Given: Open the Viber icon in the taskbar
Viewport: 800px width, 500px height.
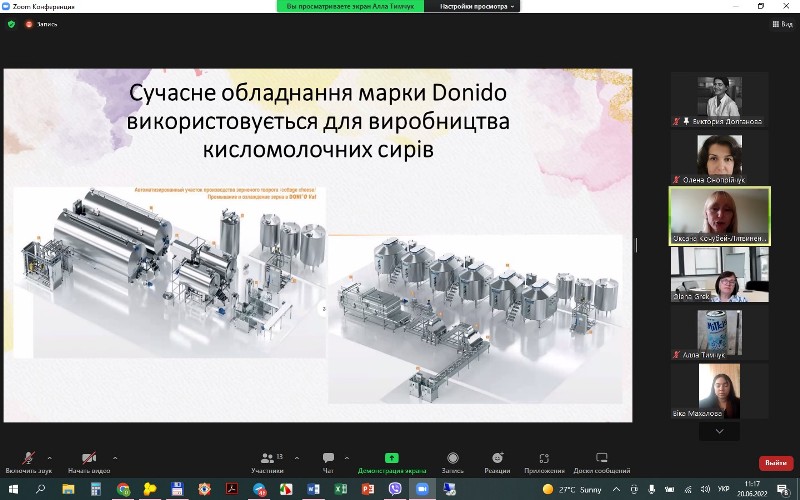Looking at the screenshot, I should [x=394, y=489].
